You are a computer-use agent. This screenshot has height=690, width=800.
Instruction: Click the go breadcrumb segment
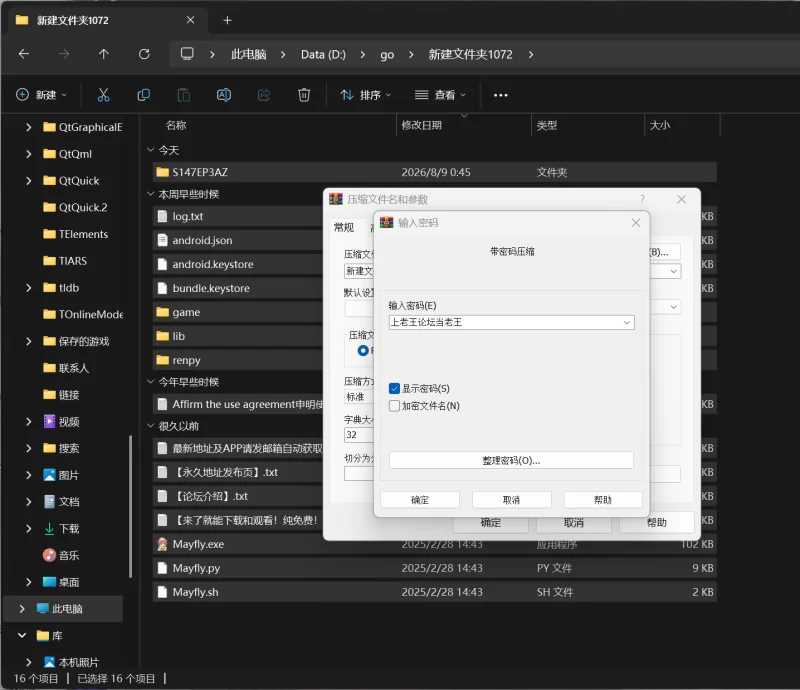point(387,55)
